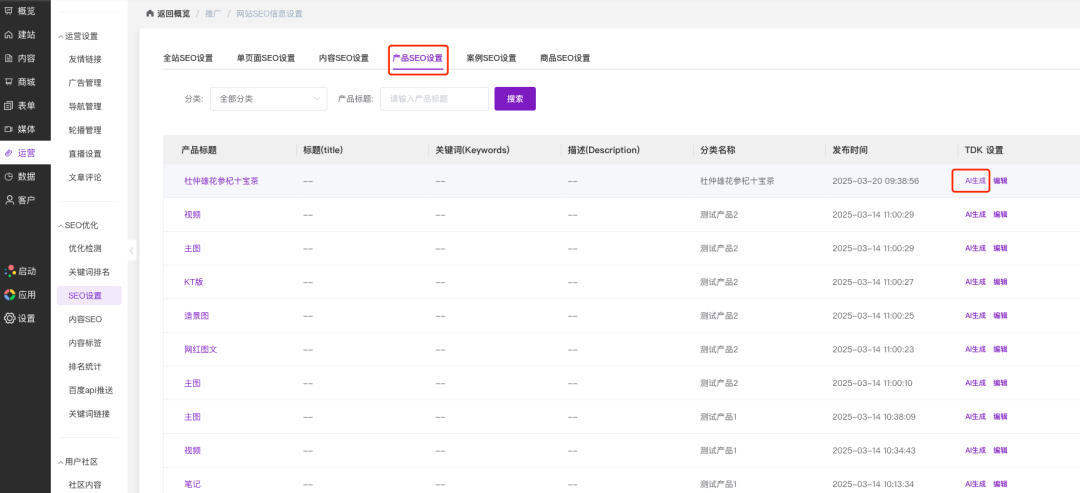Click AI生成 for 杜仲雄花参杞十宝茶 row
Screen dimensions: 1080x493
(975, 181)
